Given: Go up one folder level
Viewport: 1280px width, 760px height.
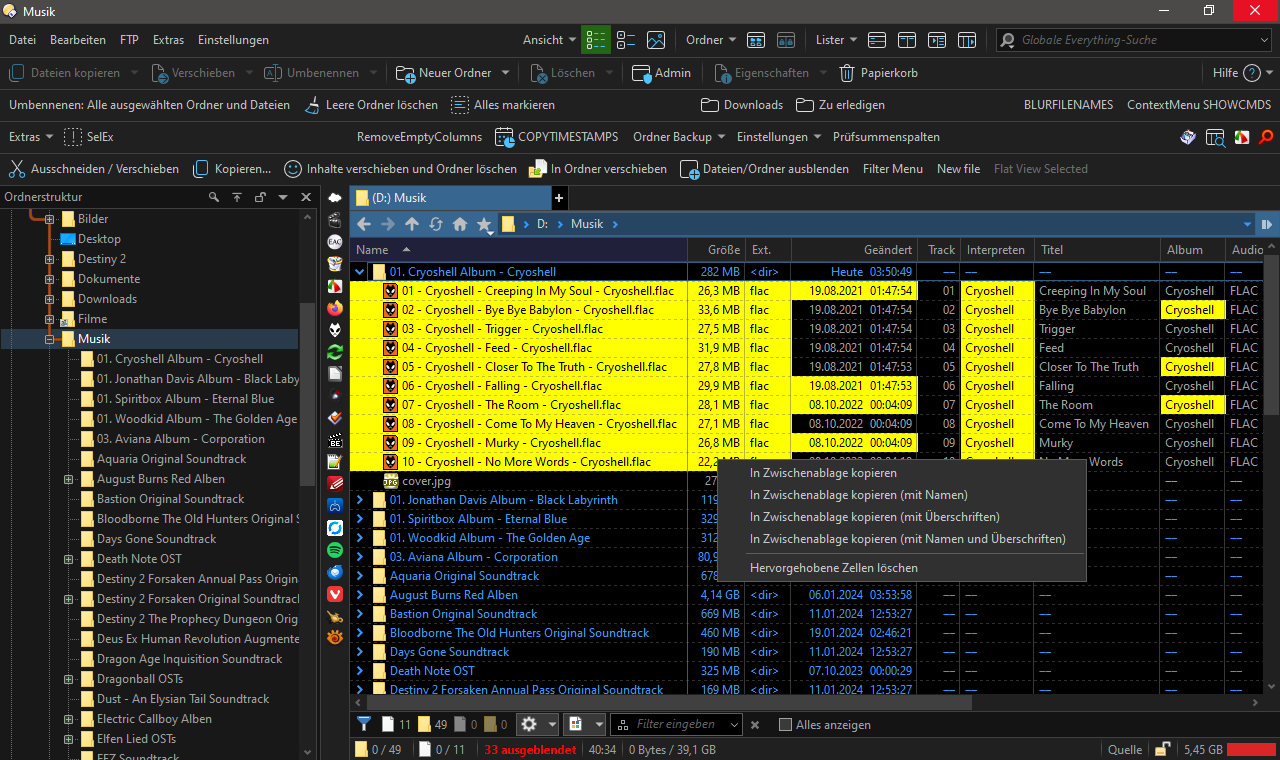Looking at the screenshot, I should point(412,224).
